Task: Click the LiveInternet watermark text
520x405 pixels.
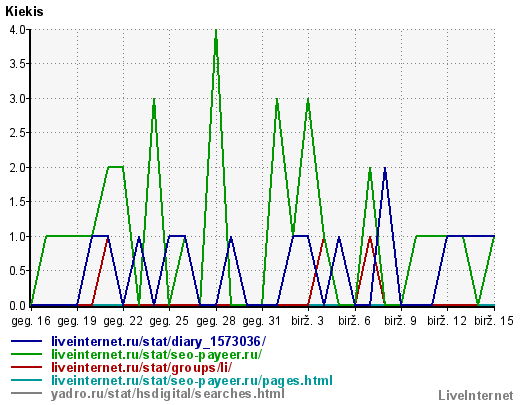Action: pyautogui.click(x=476, y=396)
